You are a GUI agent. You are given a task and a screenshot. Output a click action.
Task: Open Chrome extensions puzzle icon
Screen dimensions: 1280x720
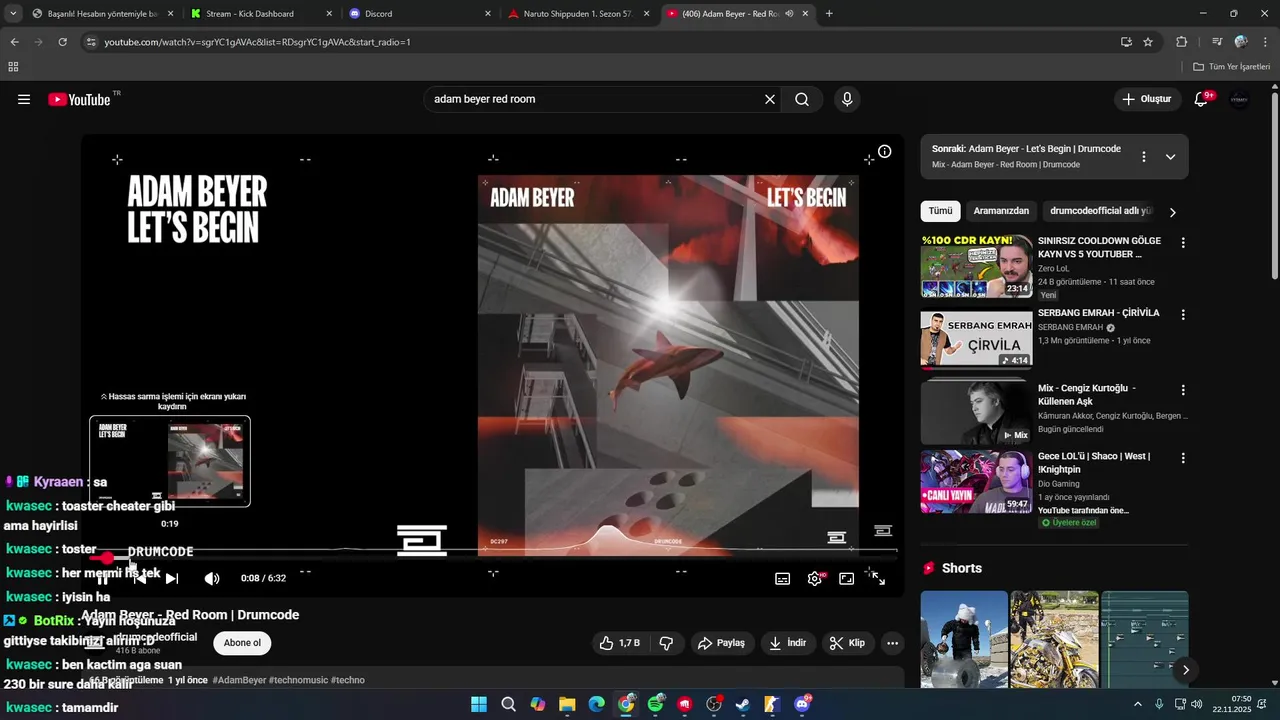coord(1181,42)
